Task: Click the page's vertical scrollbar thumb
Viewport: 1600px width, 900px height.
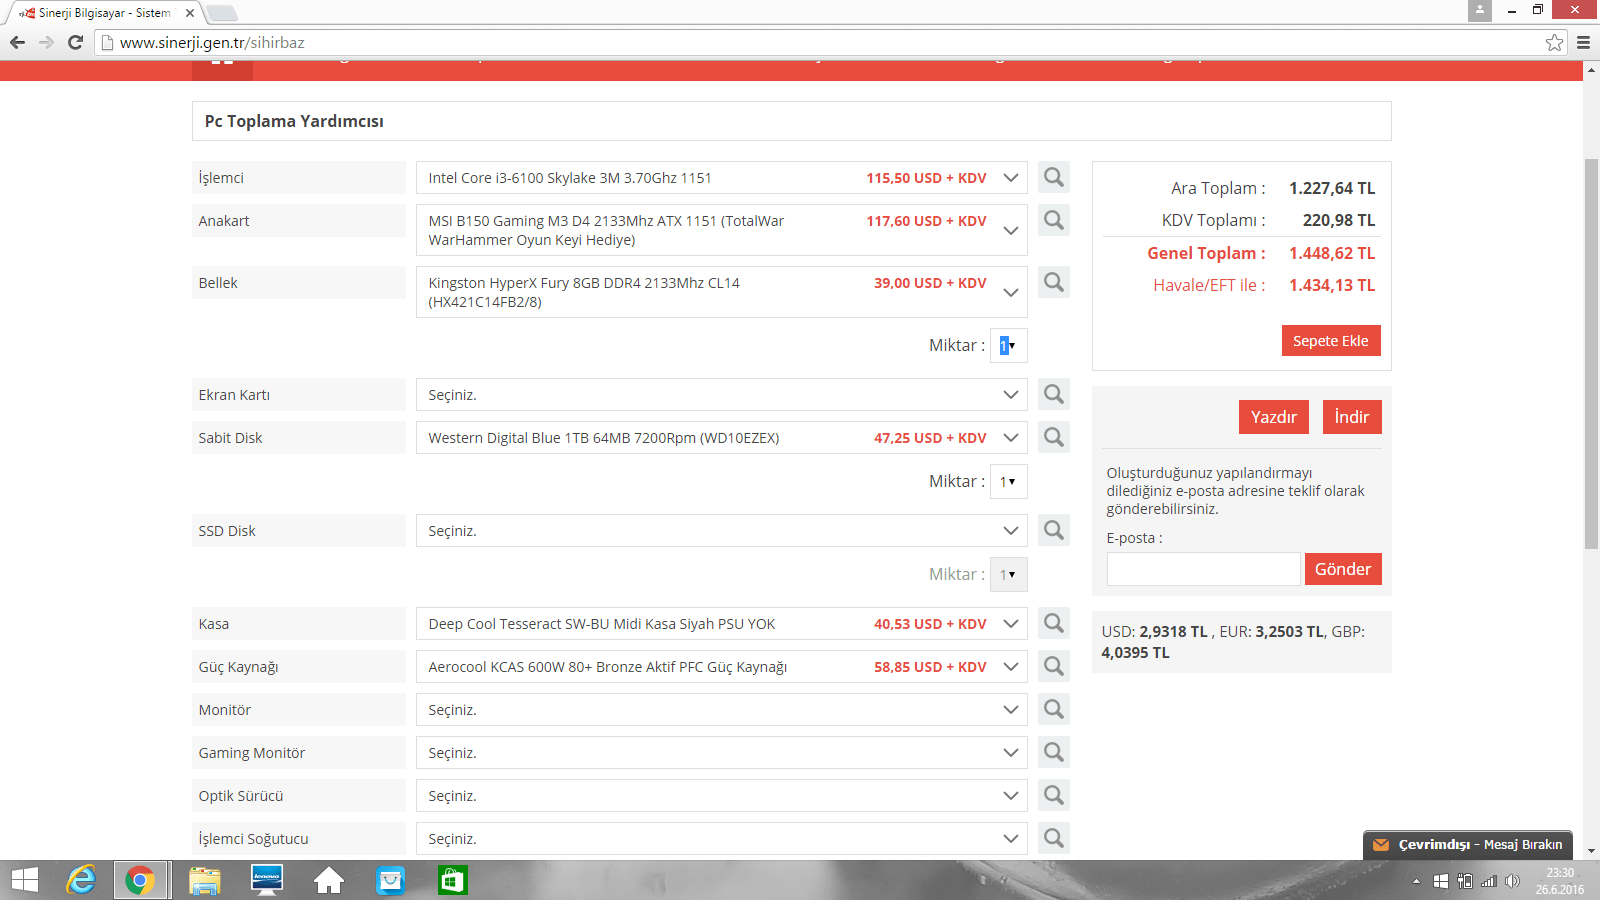Action: 1591,354
